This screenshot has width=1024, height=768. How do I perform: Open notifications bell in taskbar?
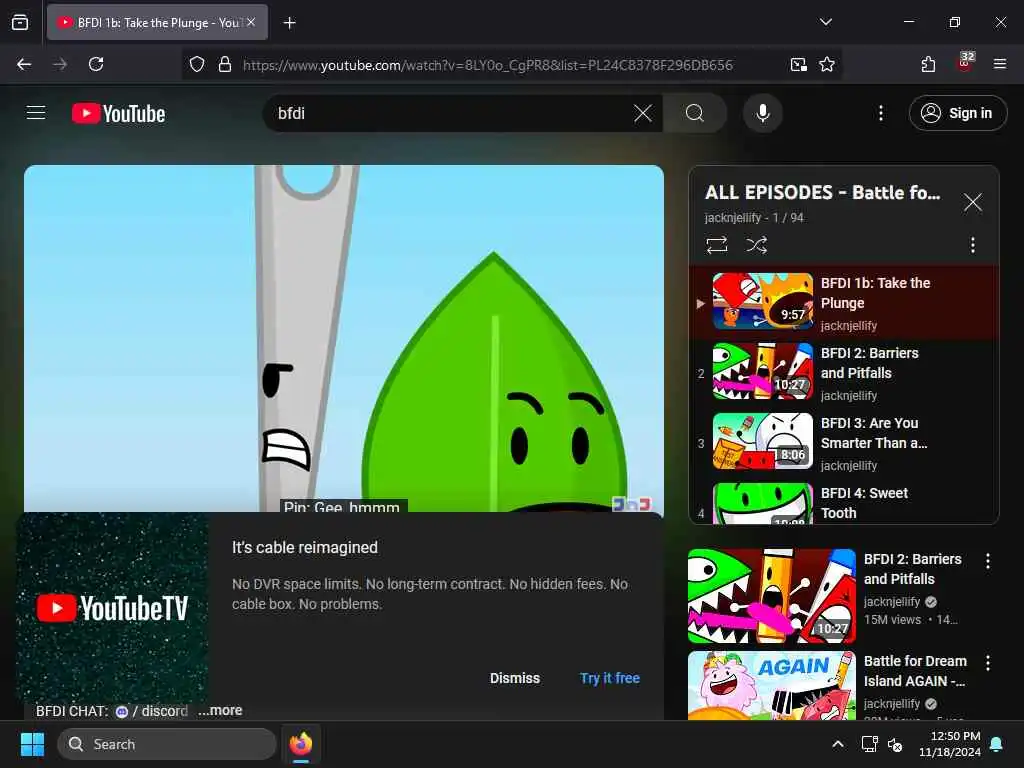(997, 744)
